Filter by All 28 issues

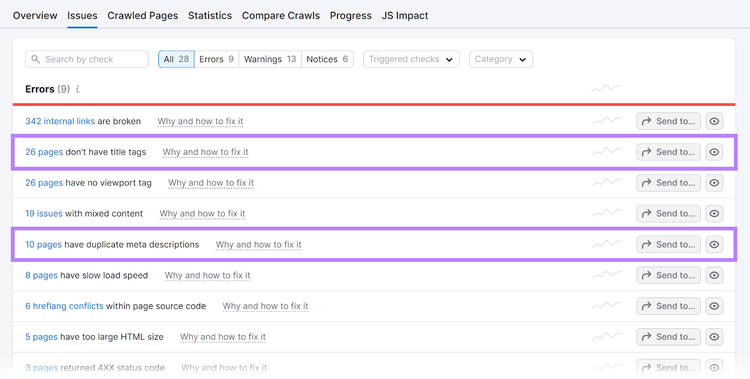pos(176,59)
